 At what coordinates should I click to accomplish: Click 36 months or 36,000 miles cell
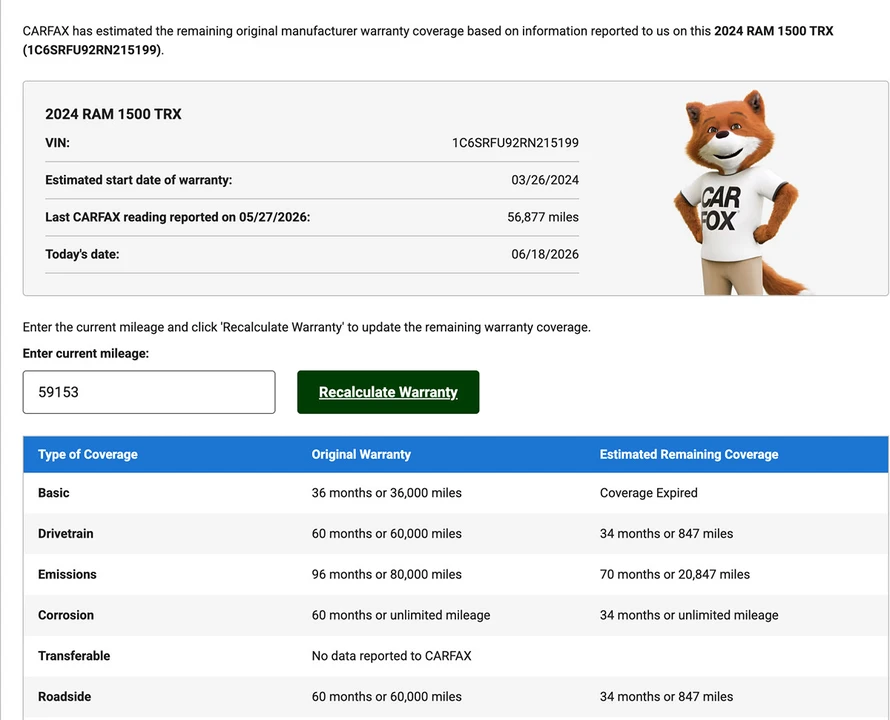(387, 493)
